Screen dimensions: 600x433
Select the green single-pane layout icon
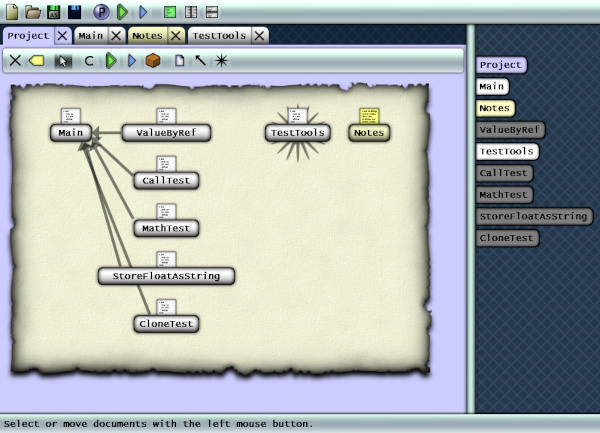170,12
